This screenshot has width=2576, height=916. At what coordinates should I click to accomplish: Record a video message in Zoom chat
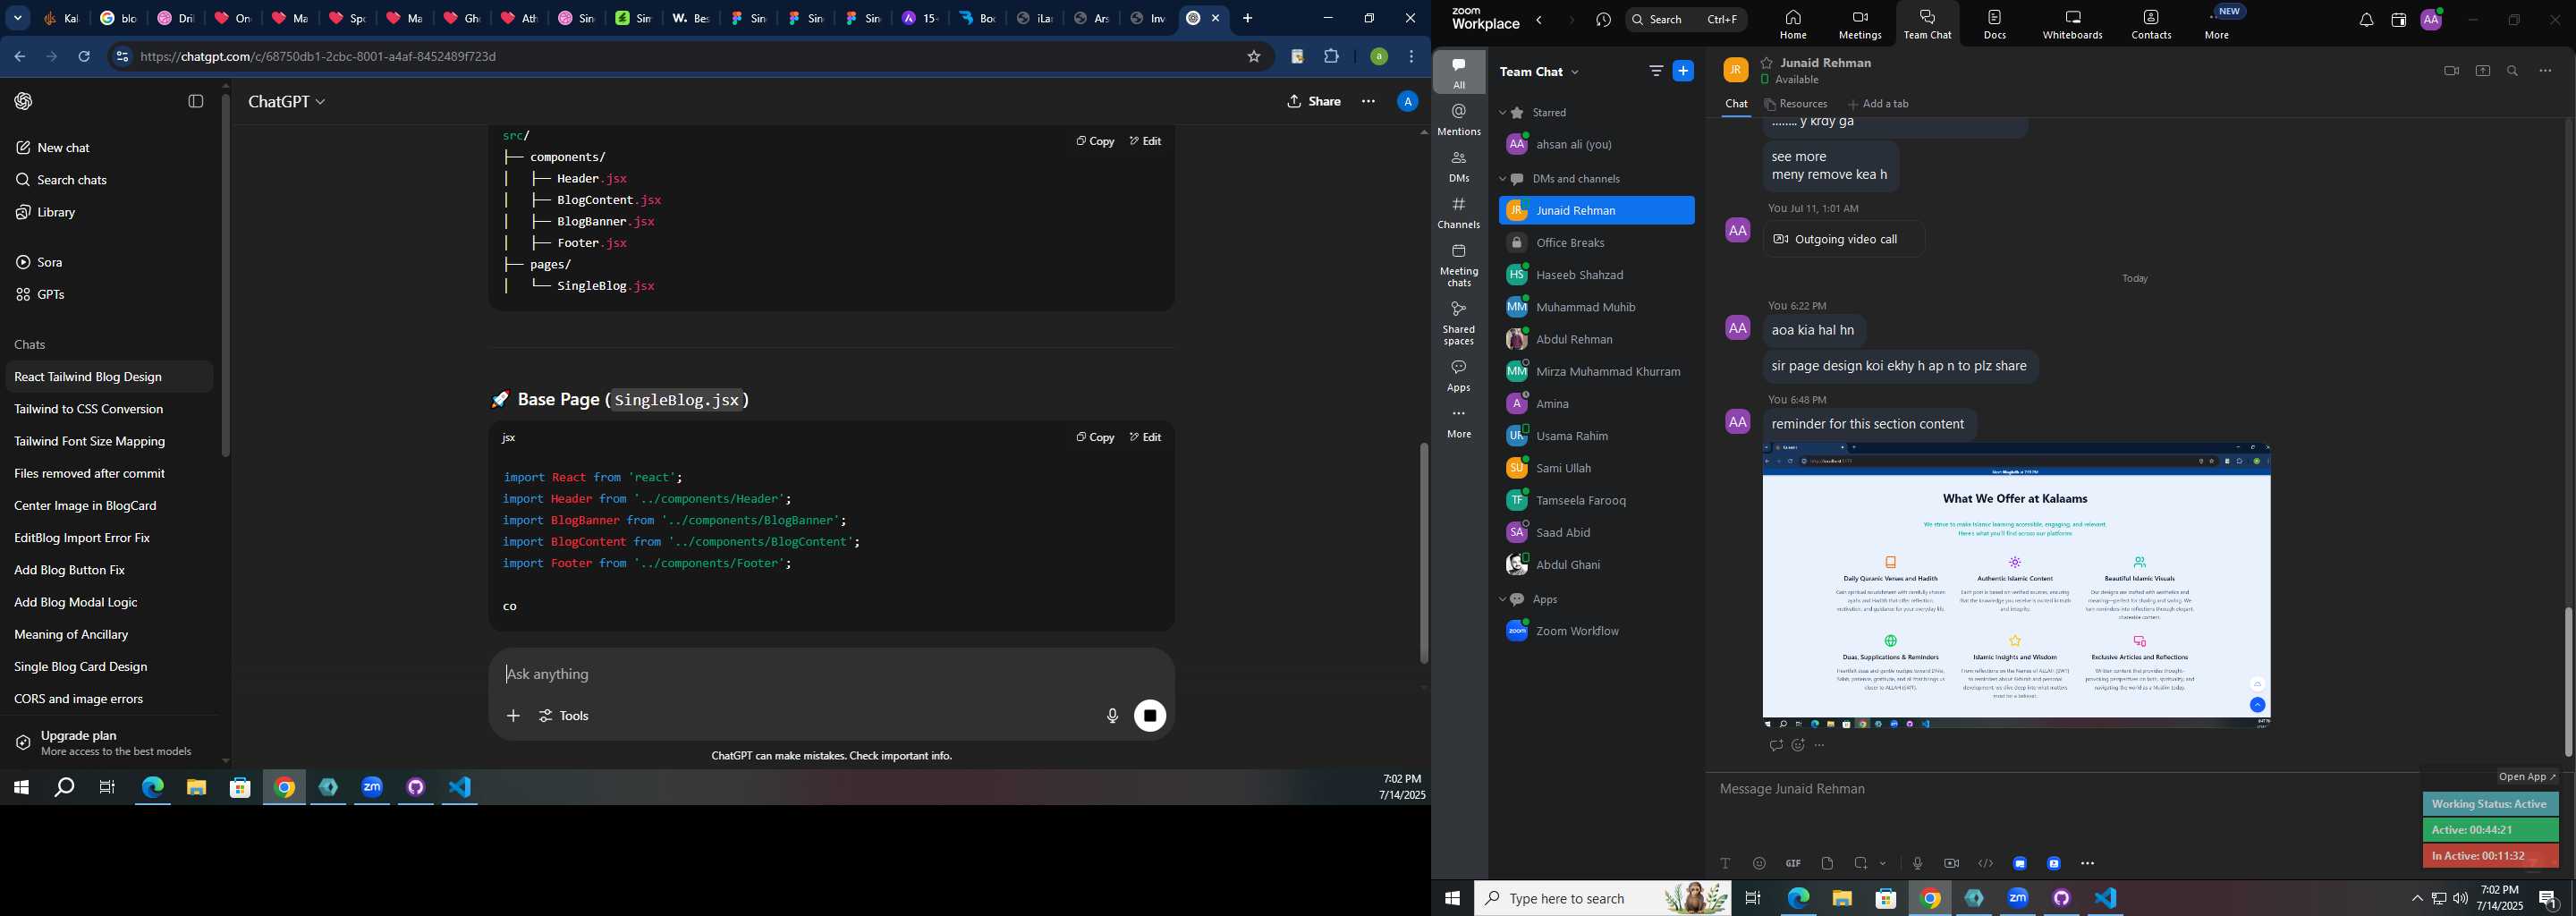(1951, 863)
